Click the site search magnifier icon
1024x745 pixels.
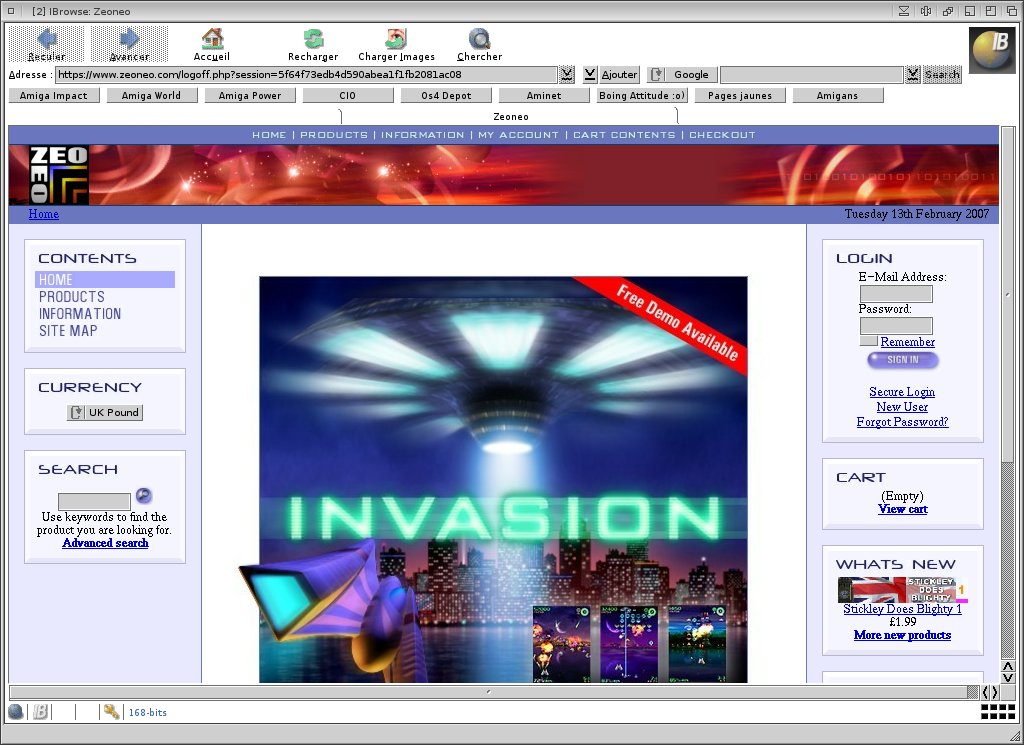click(x=144, y=496)
